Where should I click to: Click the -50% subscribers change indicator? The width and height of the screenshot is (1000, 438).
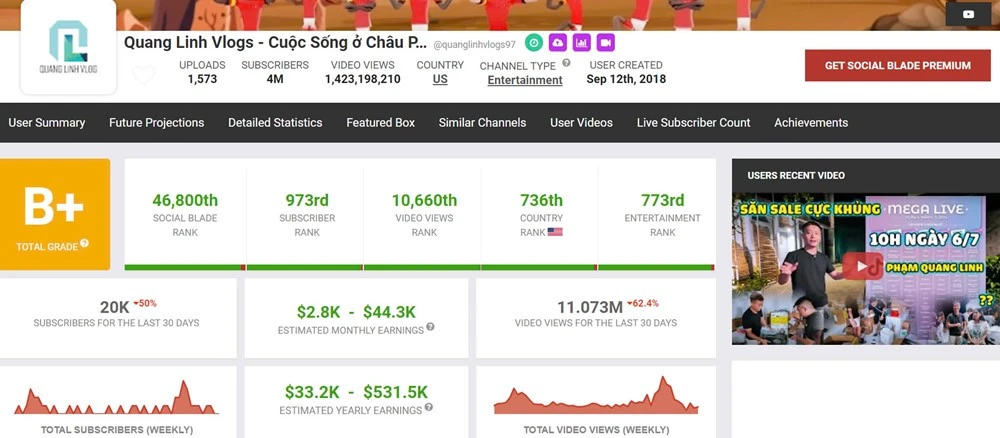(x=145, y=303)
